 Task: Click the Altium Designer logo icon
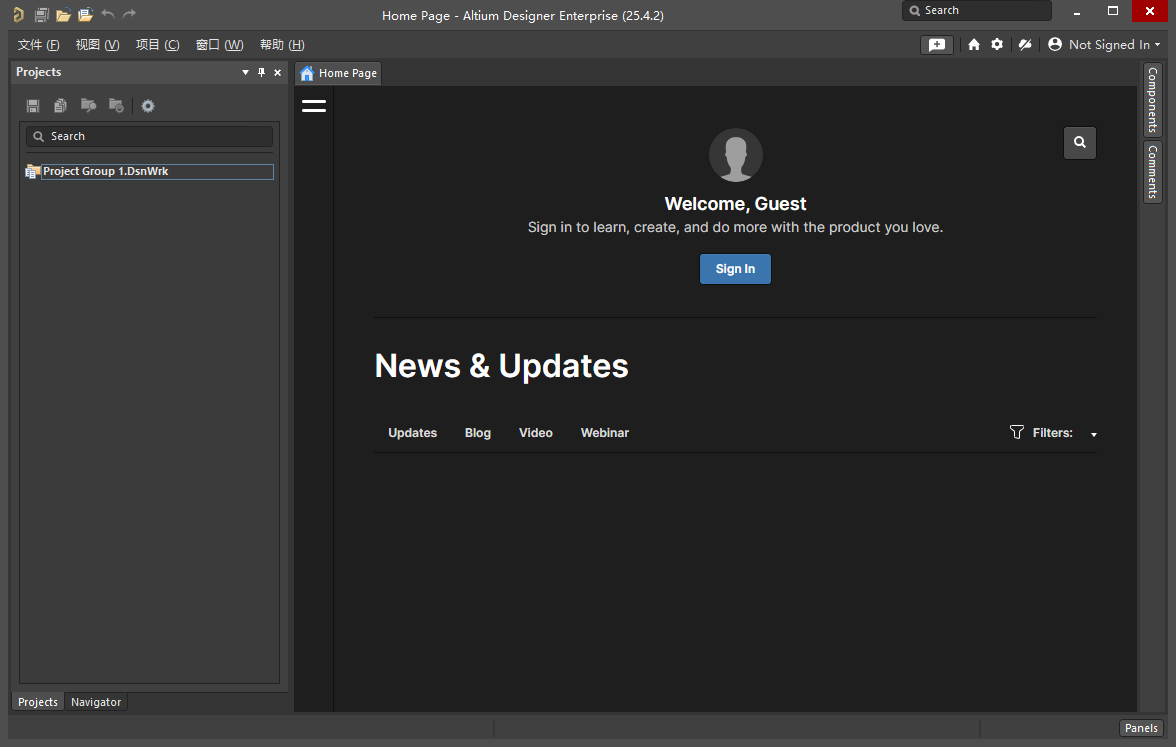point(18,14)
